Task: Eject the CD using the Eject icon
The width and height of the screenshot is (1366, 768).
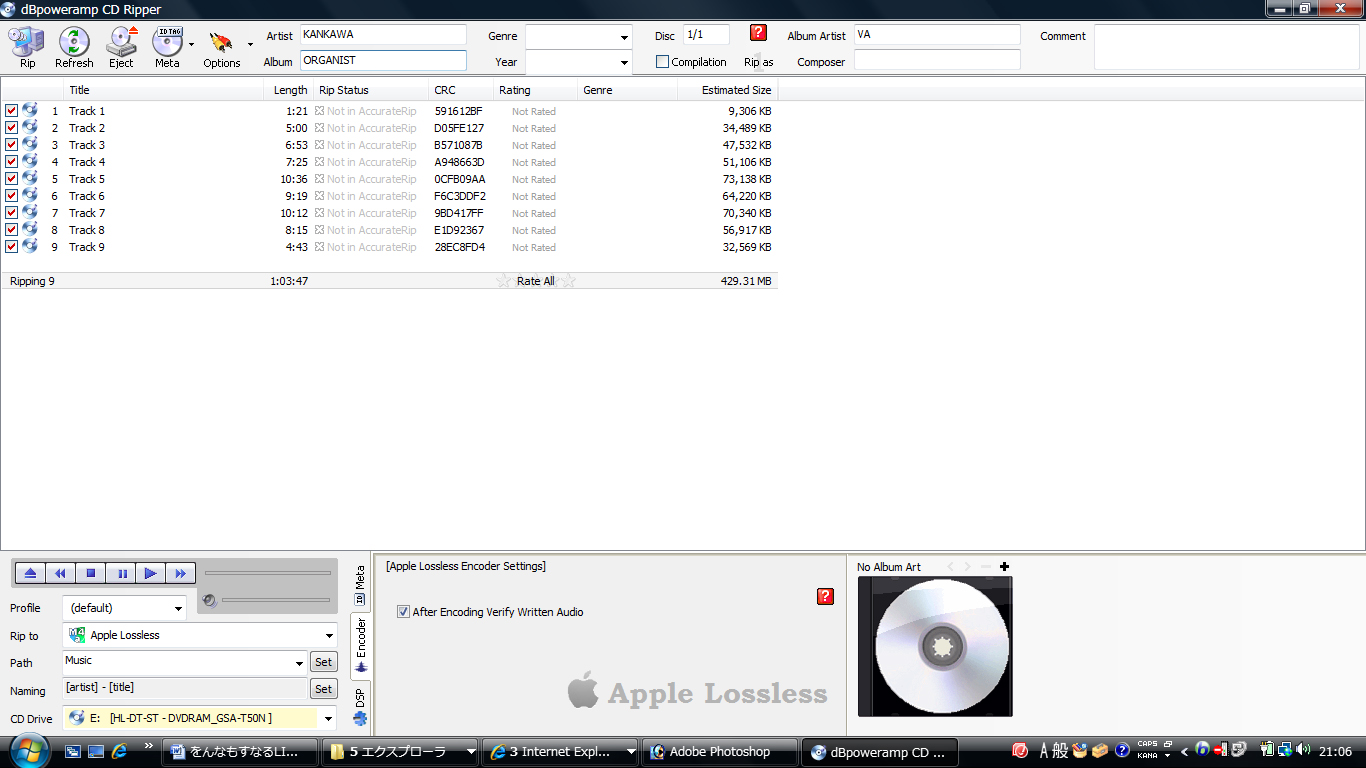Action: 121,45
